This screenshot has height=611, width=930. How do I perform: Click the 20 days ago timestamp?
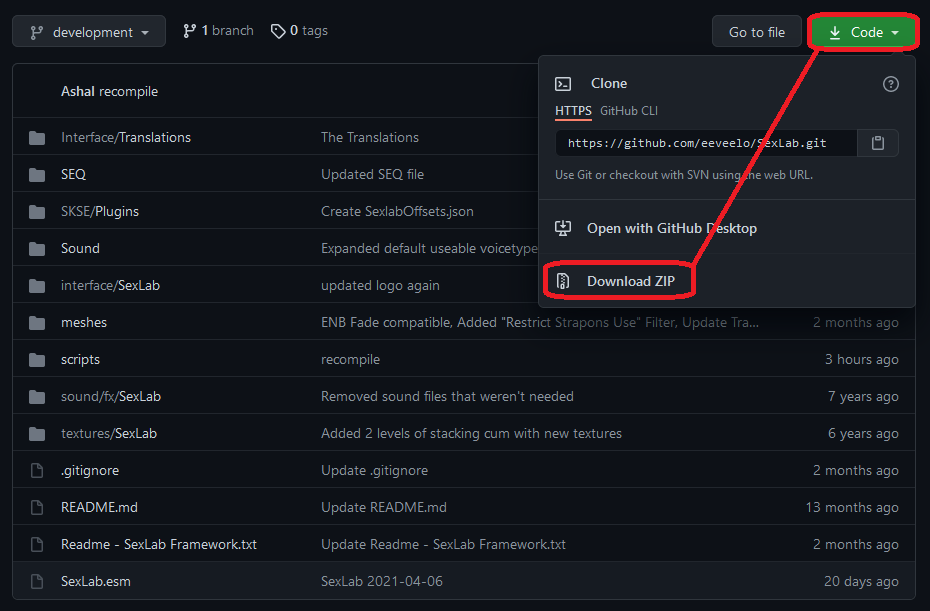coord(861,581)
